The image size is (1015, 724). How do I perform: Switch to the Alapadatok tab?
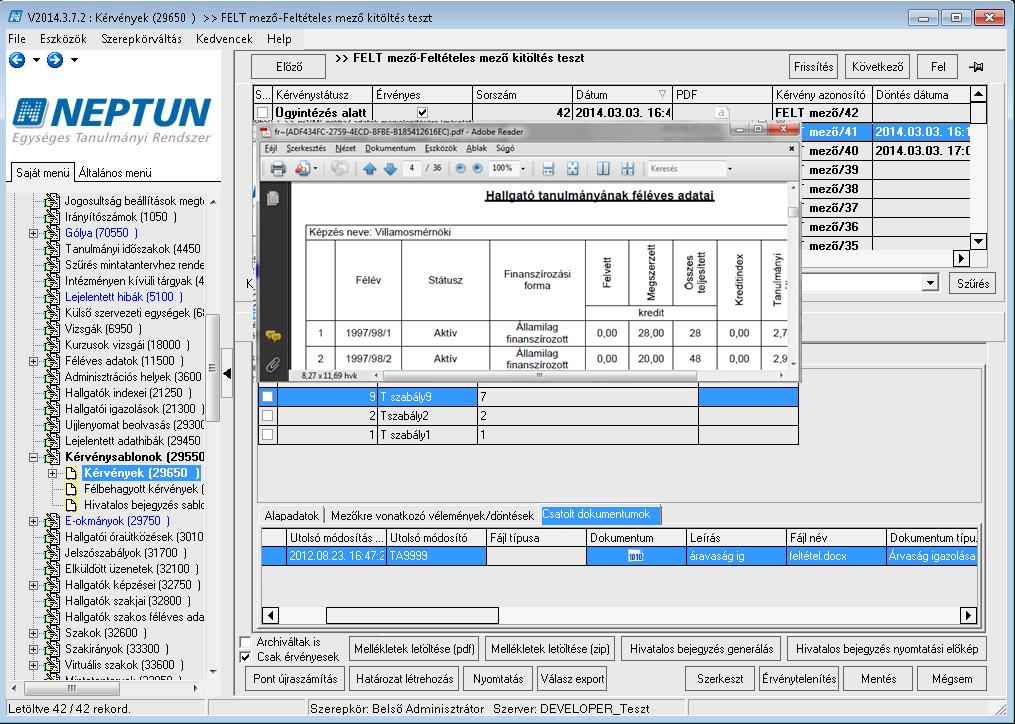click(291, 515)
